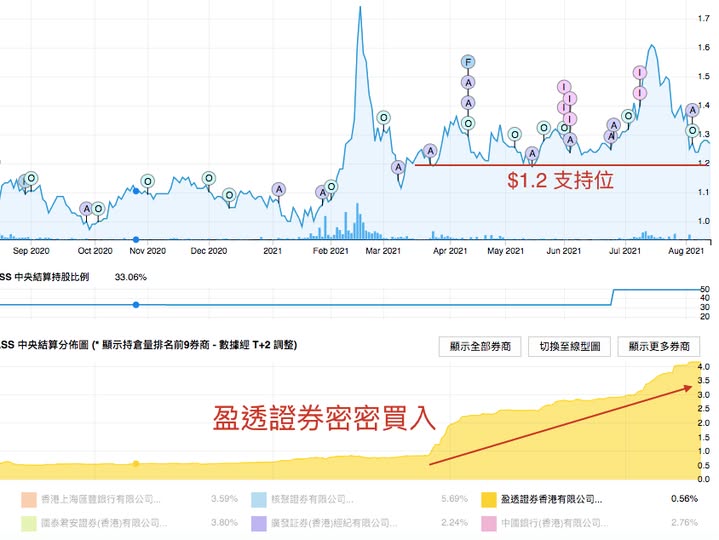This screenshot has height=540, width=719.
Task: Click the light-blue swatch for 核聚證券
Action: pos(259,500)
